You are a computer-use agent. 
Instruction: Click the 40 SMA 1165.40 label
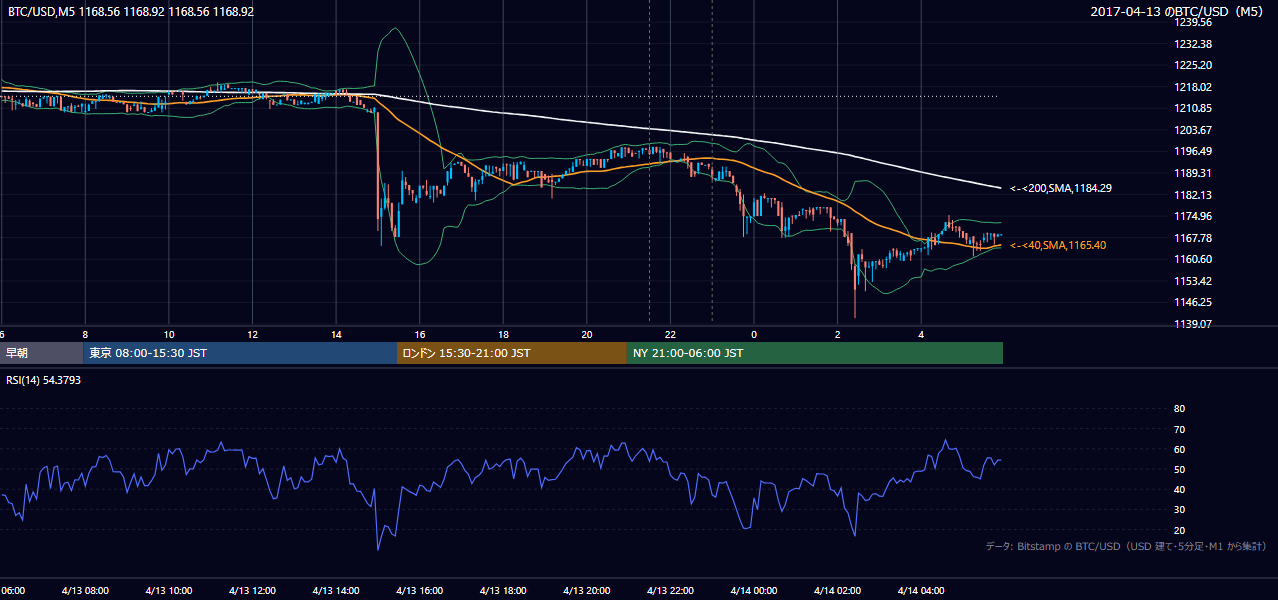pos(1058,245)
